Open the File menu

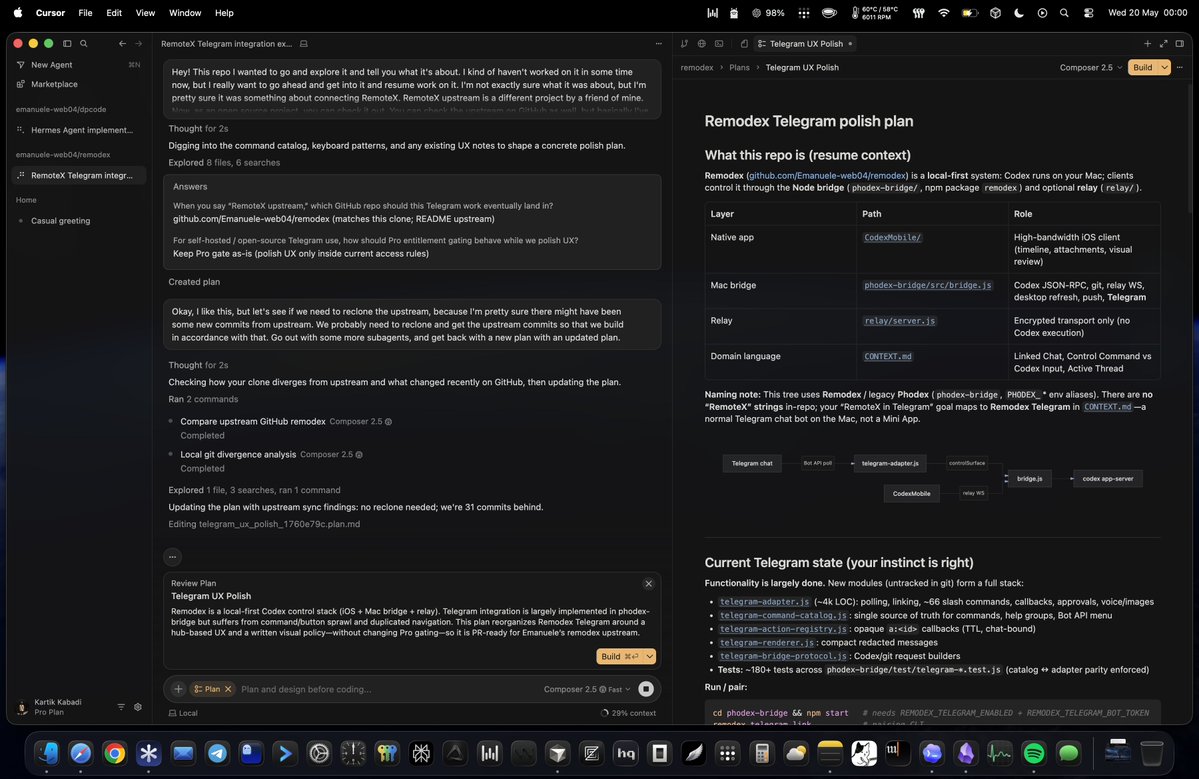tap(85, 13)
